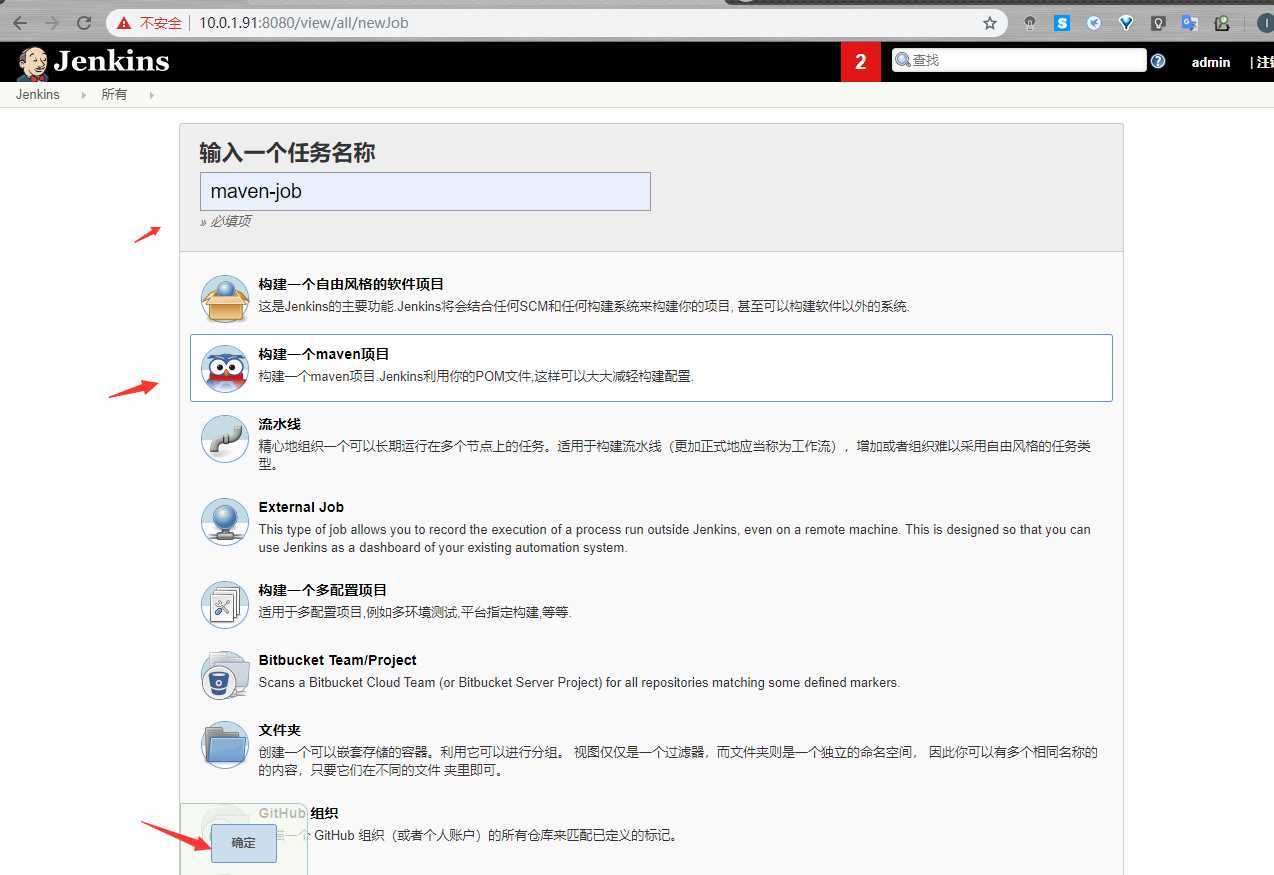Screen dimensions: 1274x875
Task: Click the red notification badge showing 2
Action: pyautogui.click(x=860, y=61)
